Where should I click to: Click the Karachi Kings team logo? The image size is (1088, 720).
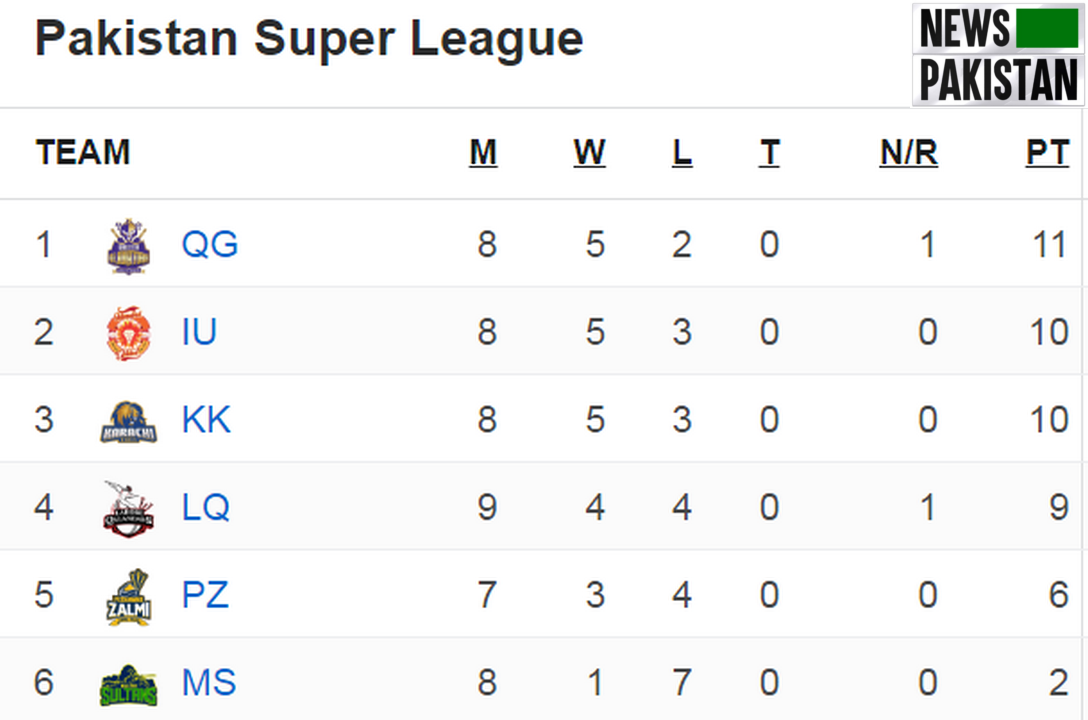coord(128,421)
